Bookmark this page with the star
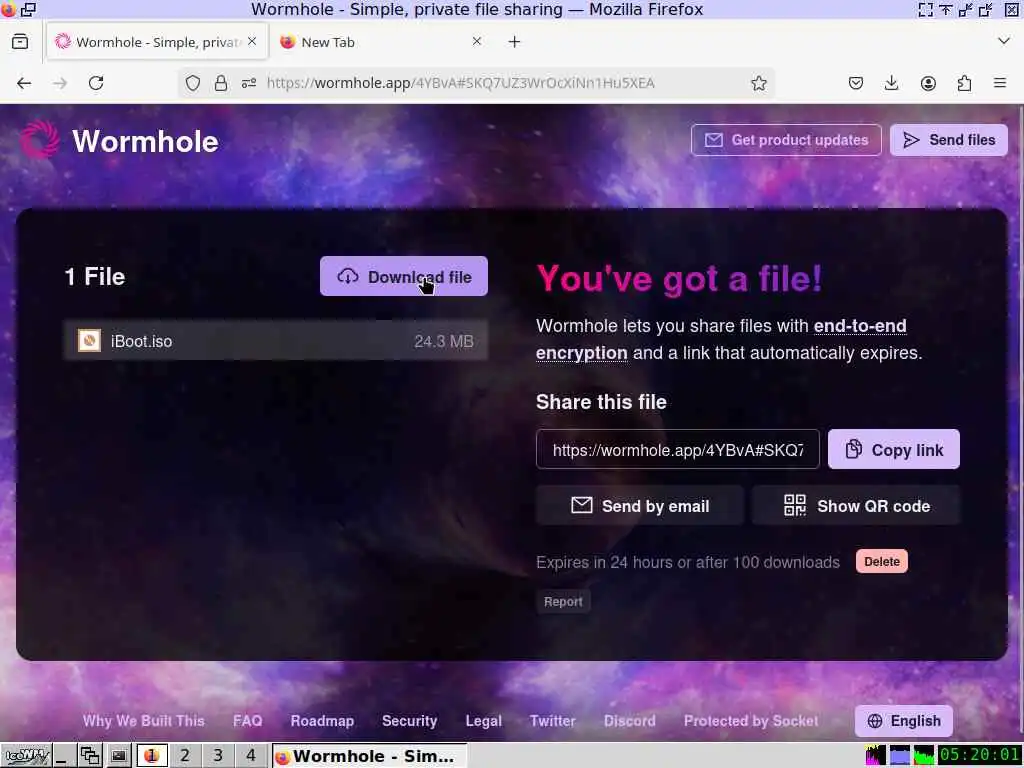The image size is (1024, 768). pyautogui.click(x=758, y=83)
